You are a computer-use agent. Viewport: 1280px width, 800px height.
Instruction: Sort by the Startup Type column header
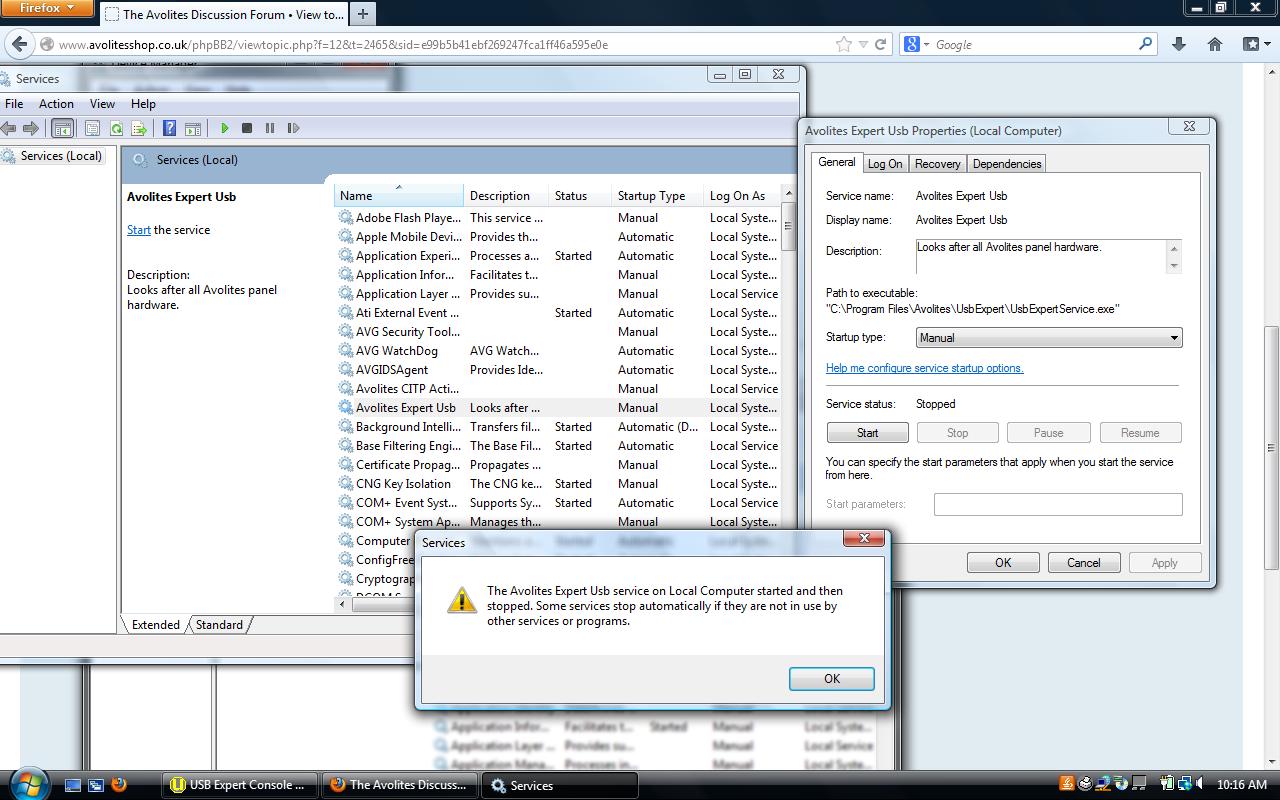657,196
